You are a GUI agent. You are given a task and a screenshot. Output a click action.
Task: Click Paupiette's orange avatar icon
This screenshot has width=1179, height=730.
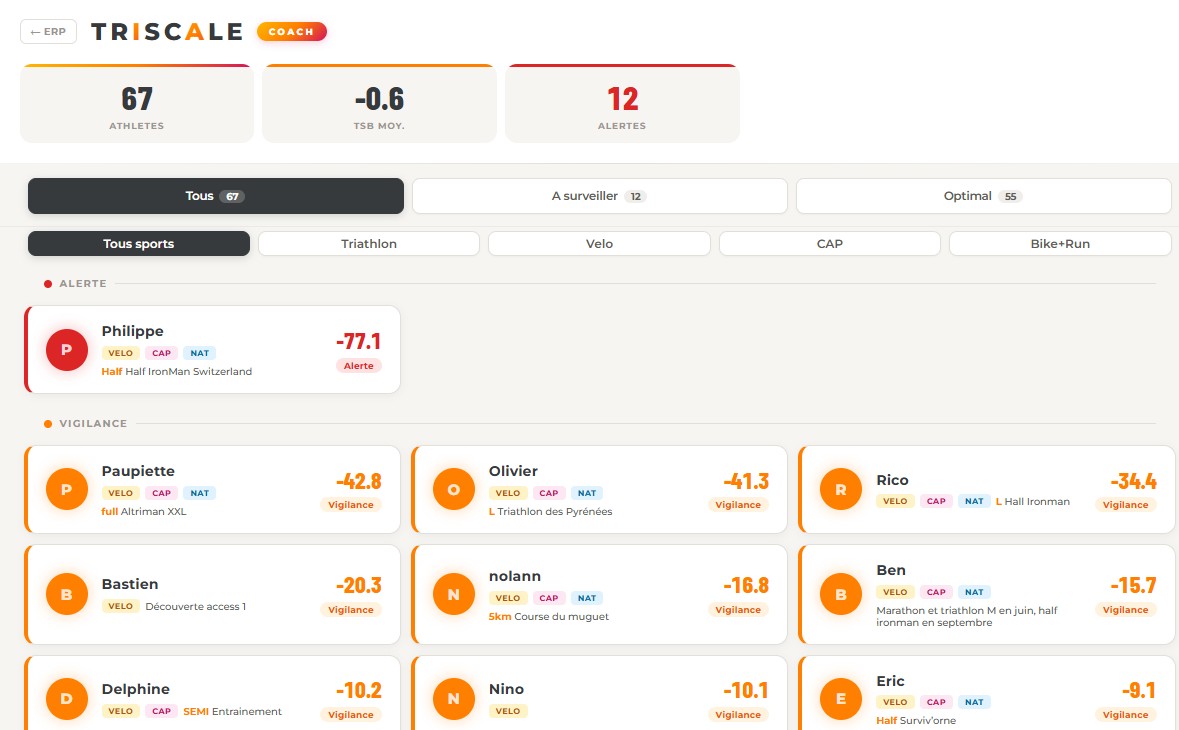point(66,489)
